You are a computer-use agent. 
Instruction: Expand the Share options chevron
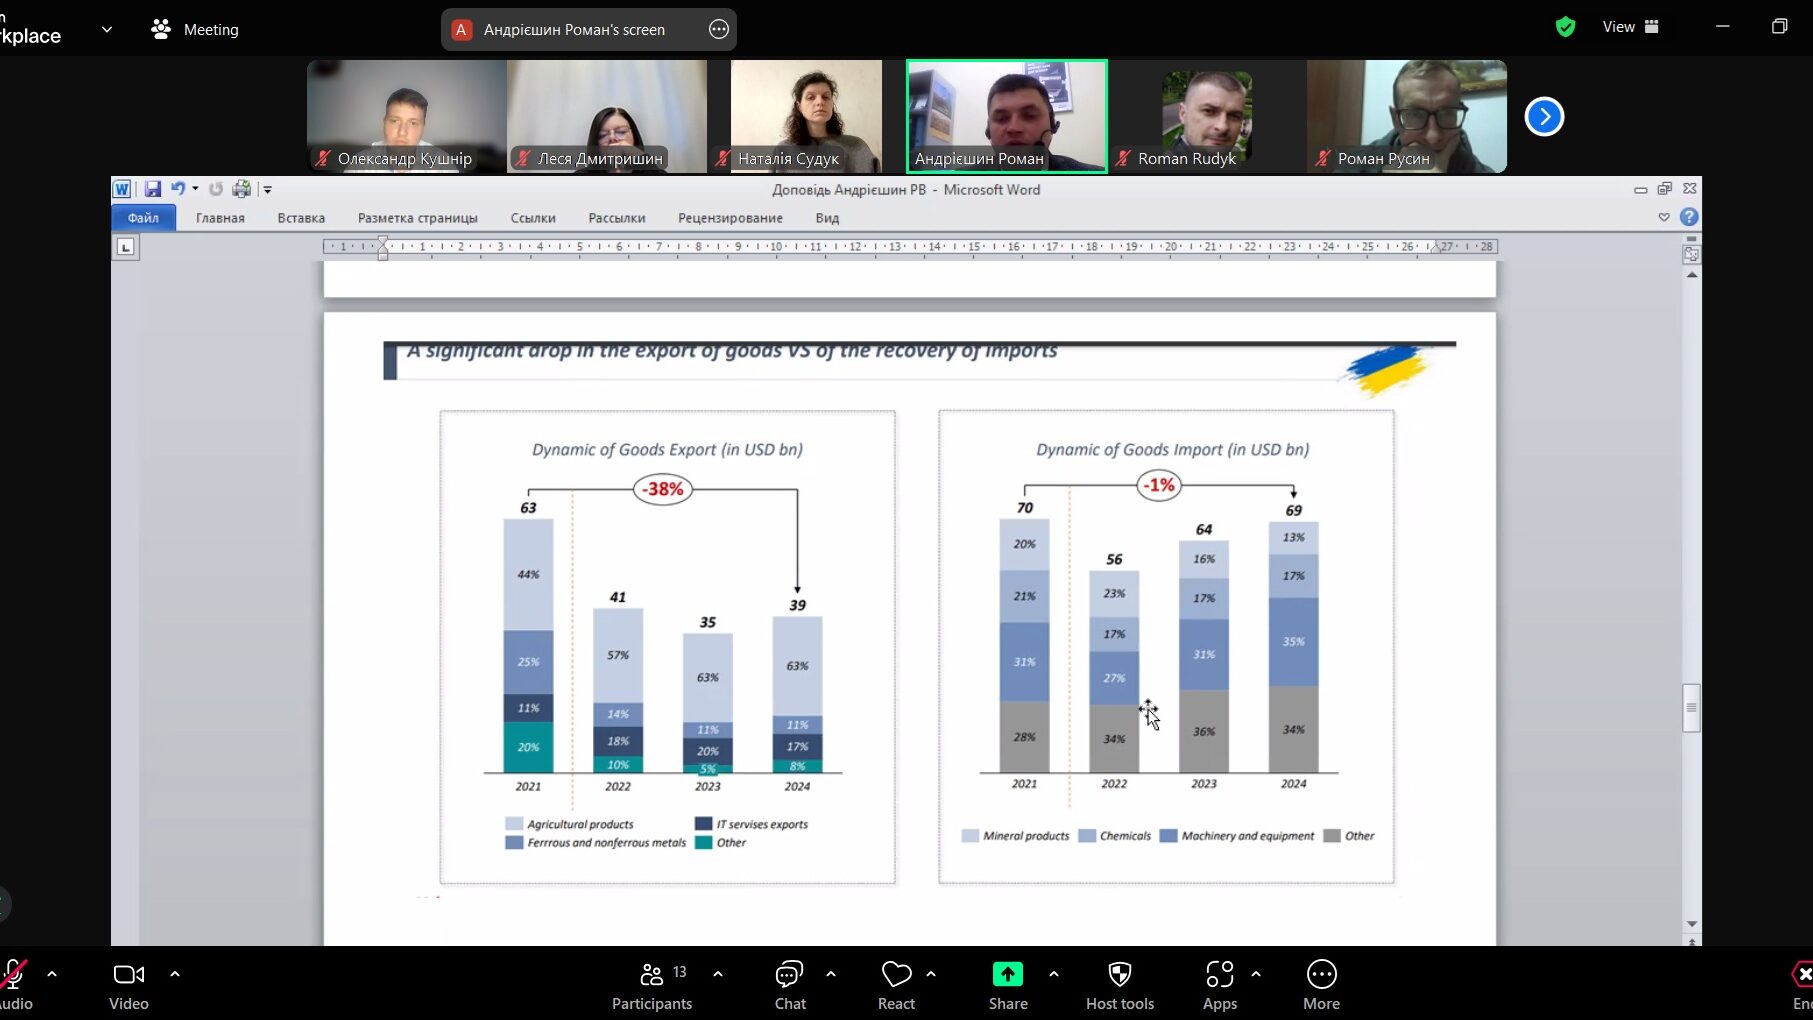click(x=1053, y=973)
